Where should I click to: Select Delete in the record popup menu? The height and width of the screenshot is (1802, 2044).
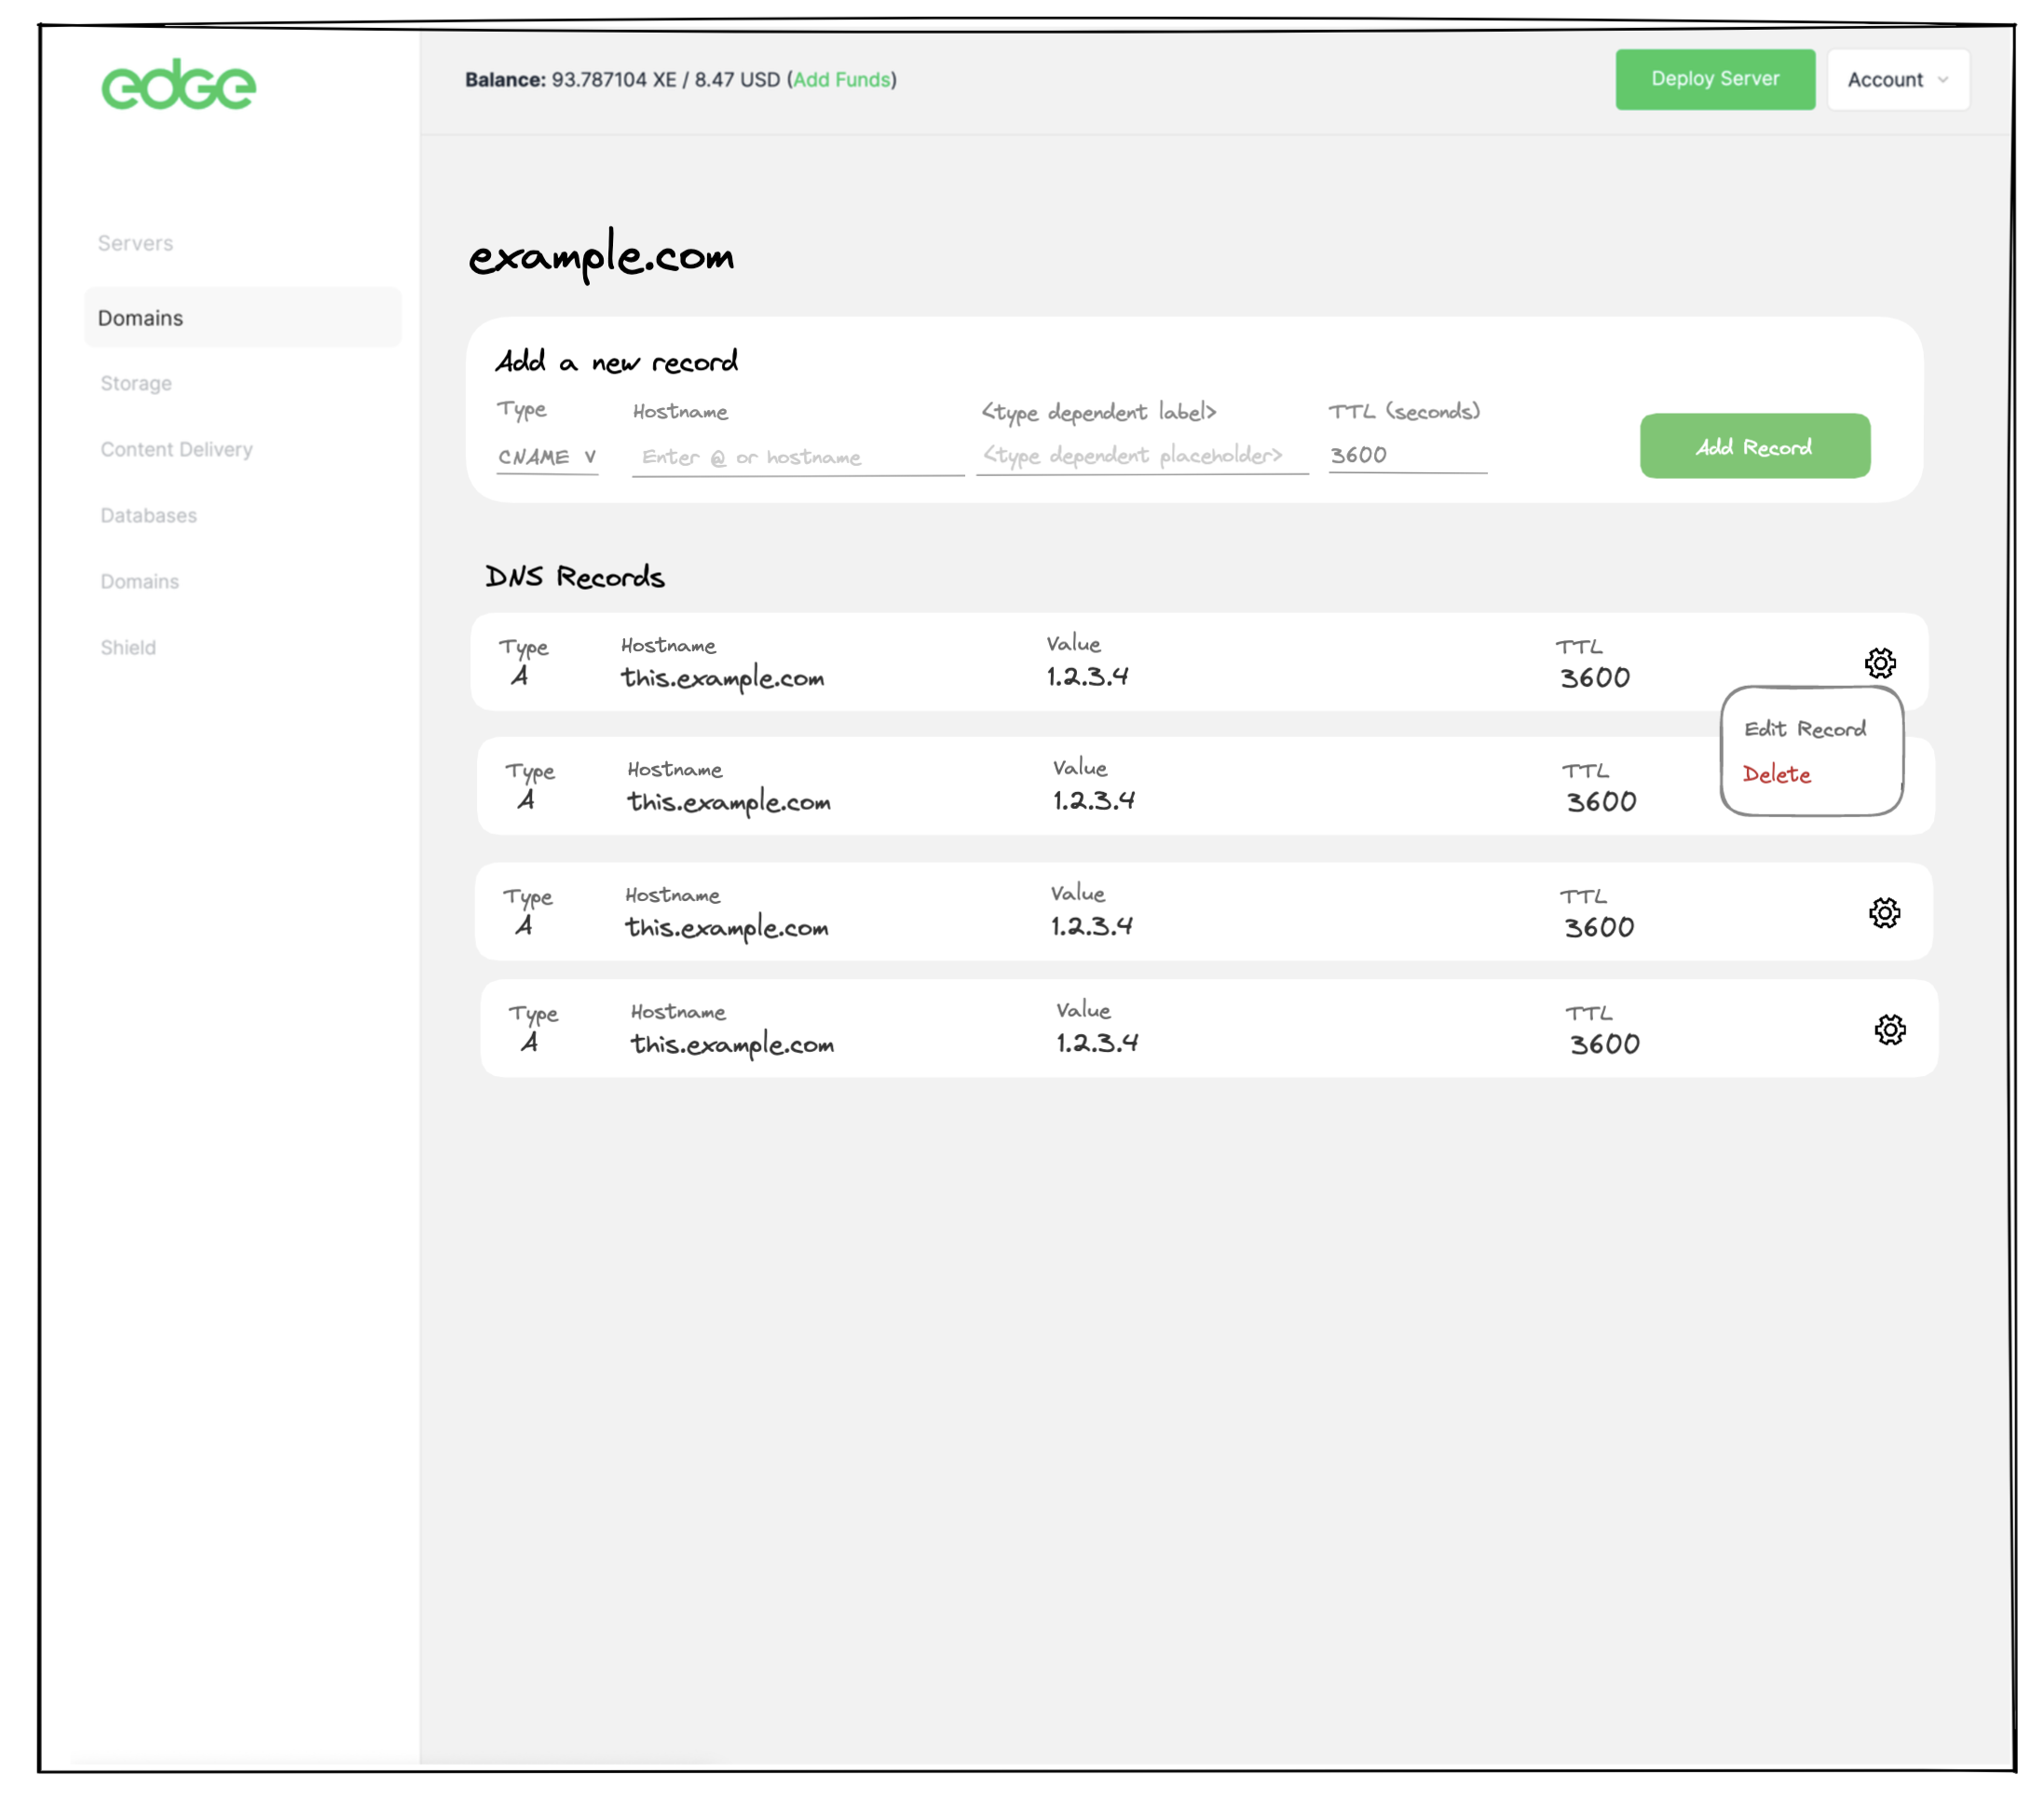tap(1776, 775)
